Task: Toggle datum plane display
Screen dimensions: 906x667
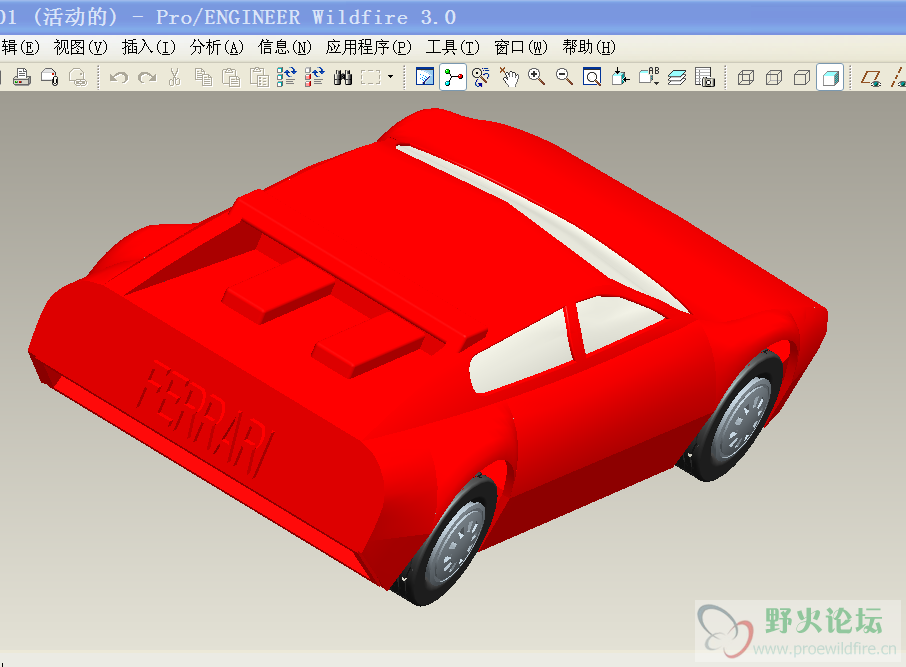Action: point(871,77)
